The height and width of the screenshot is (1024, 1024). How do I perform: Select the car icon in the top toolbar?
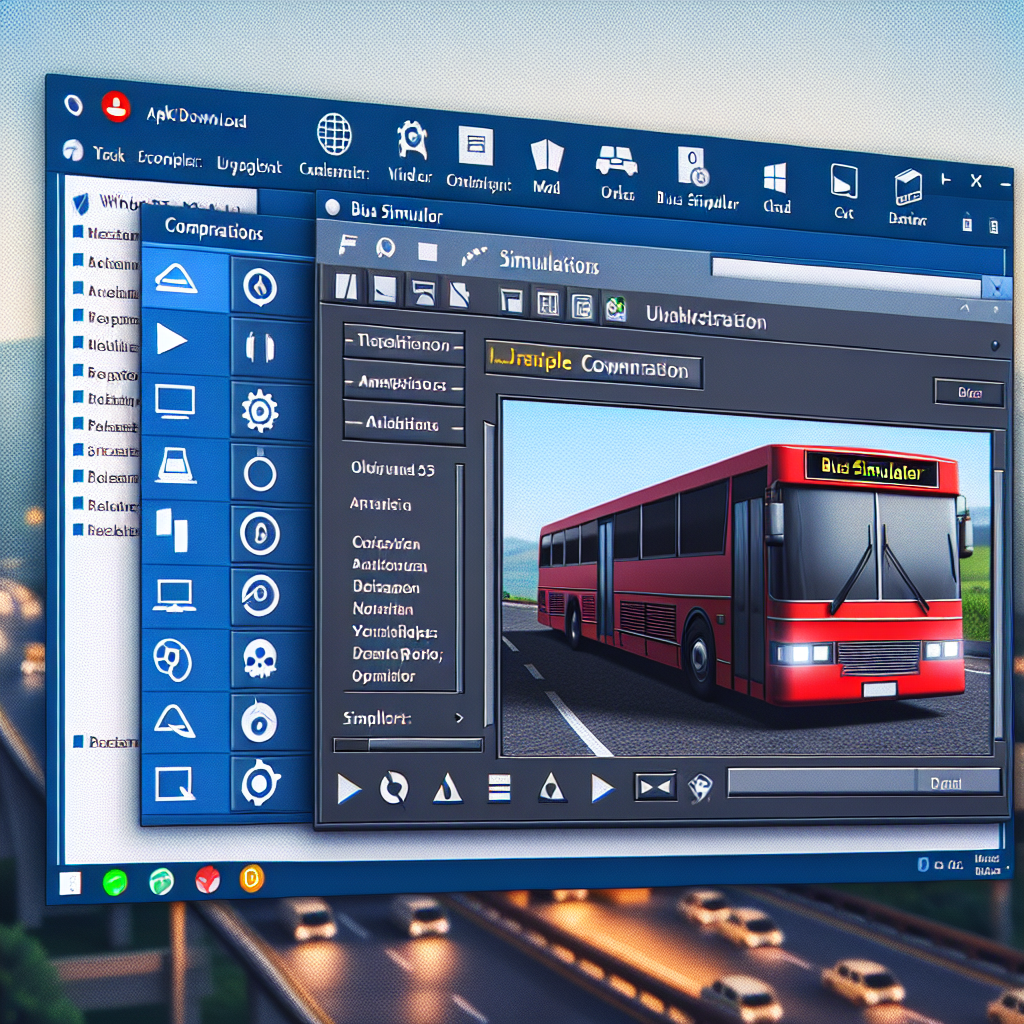click(x=616, y=161)
